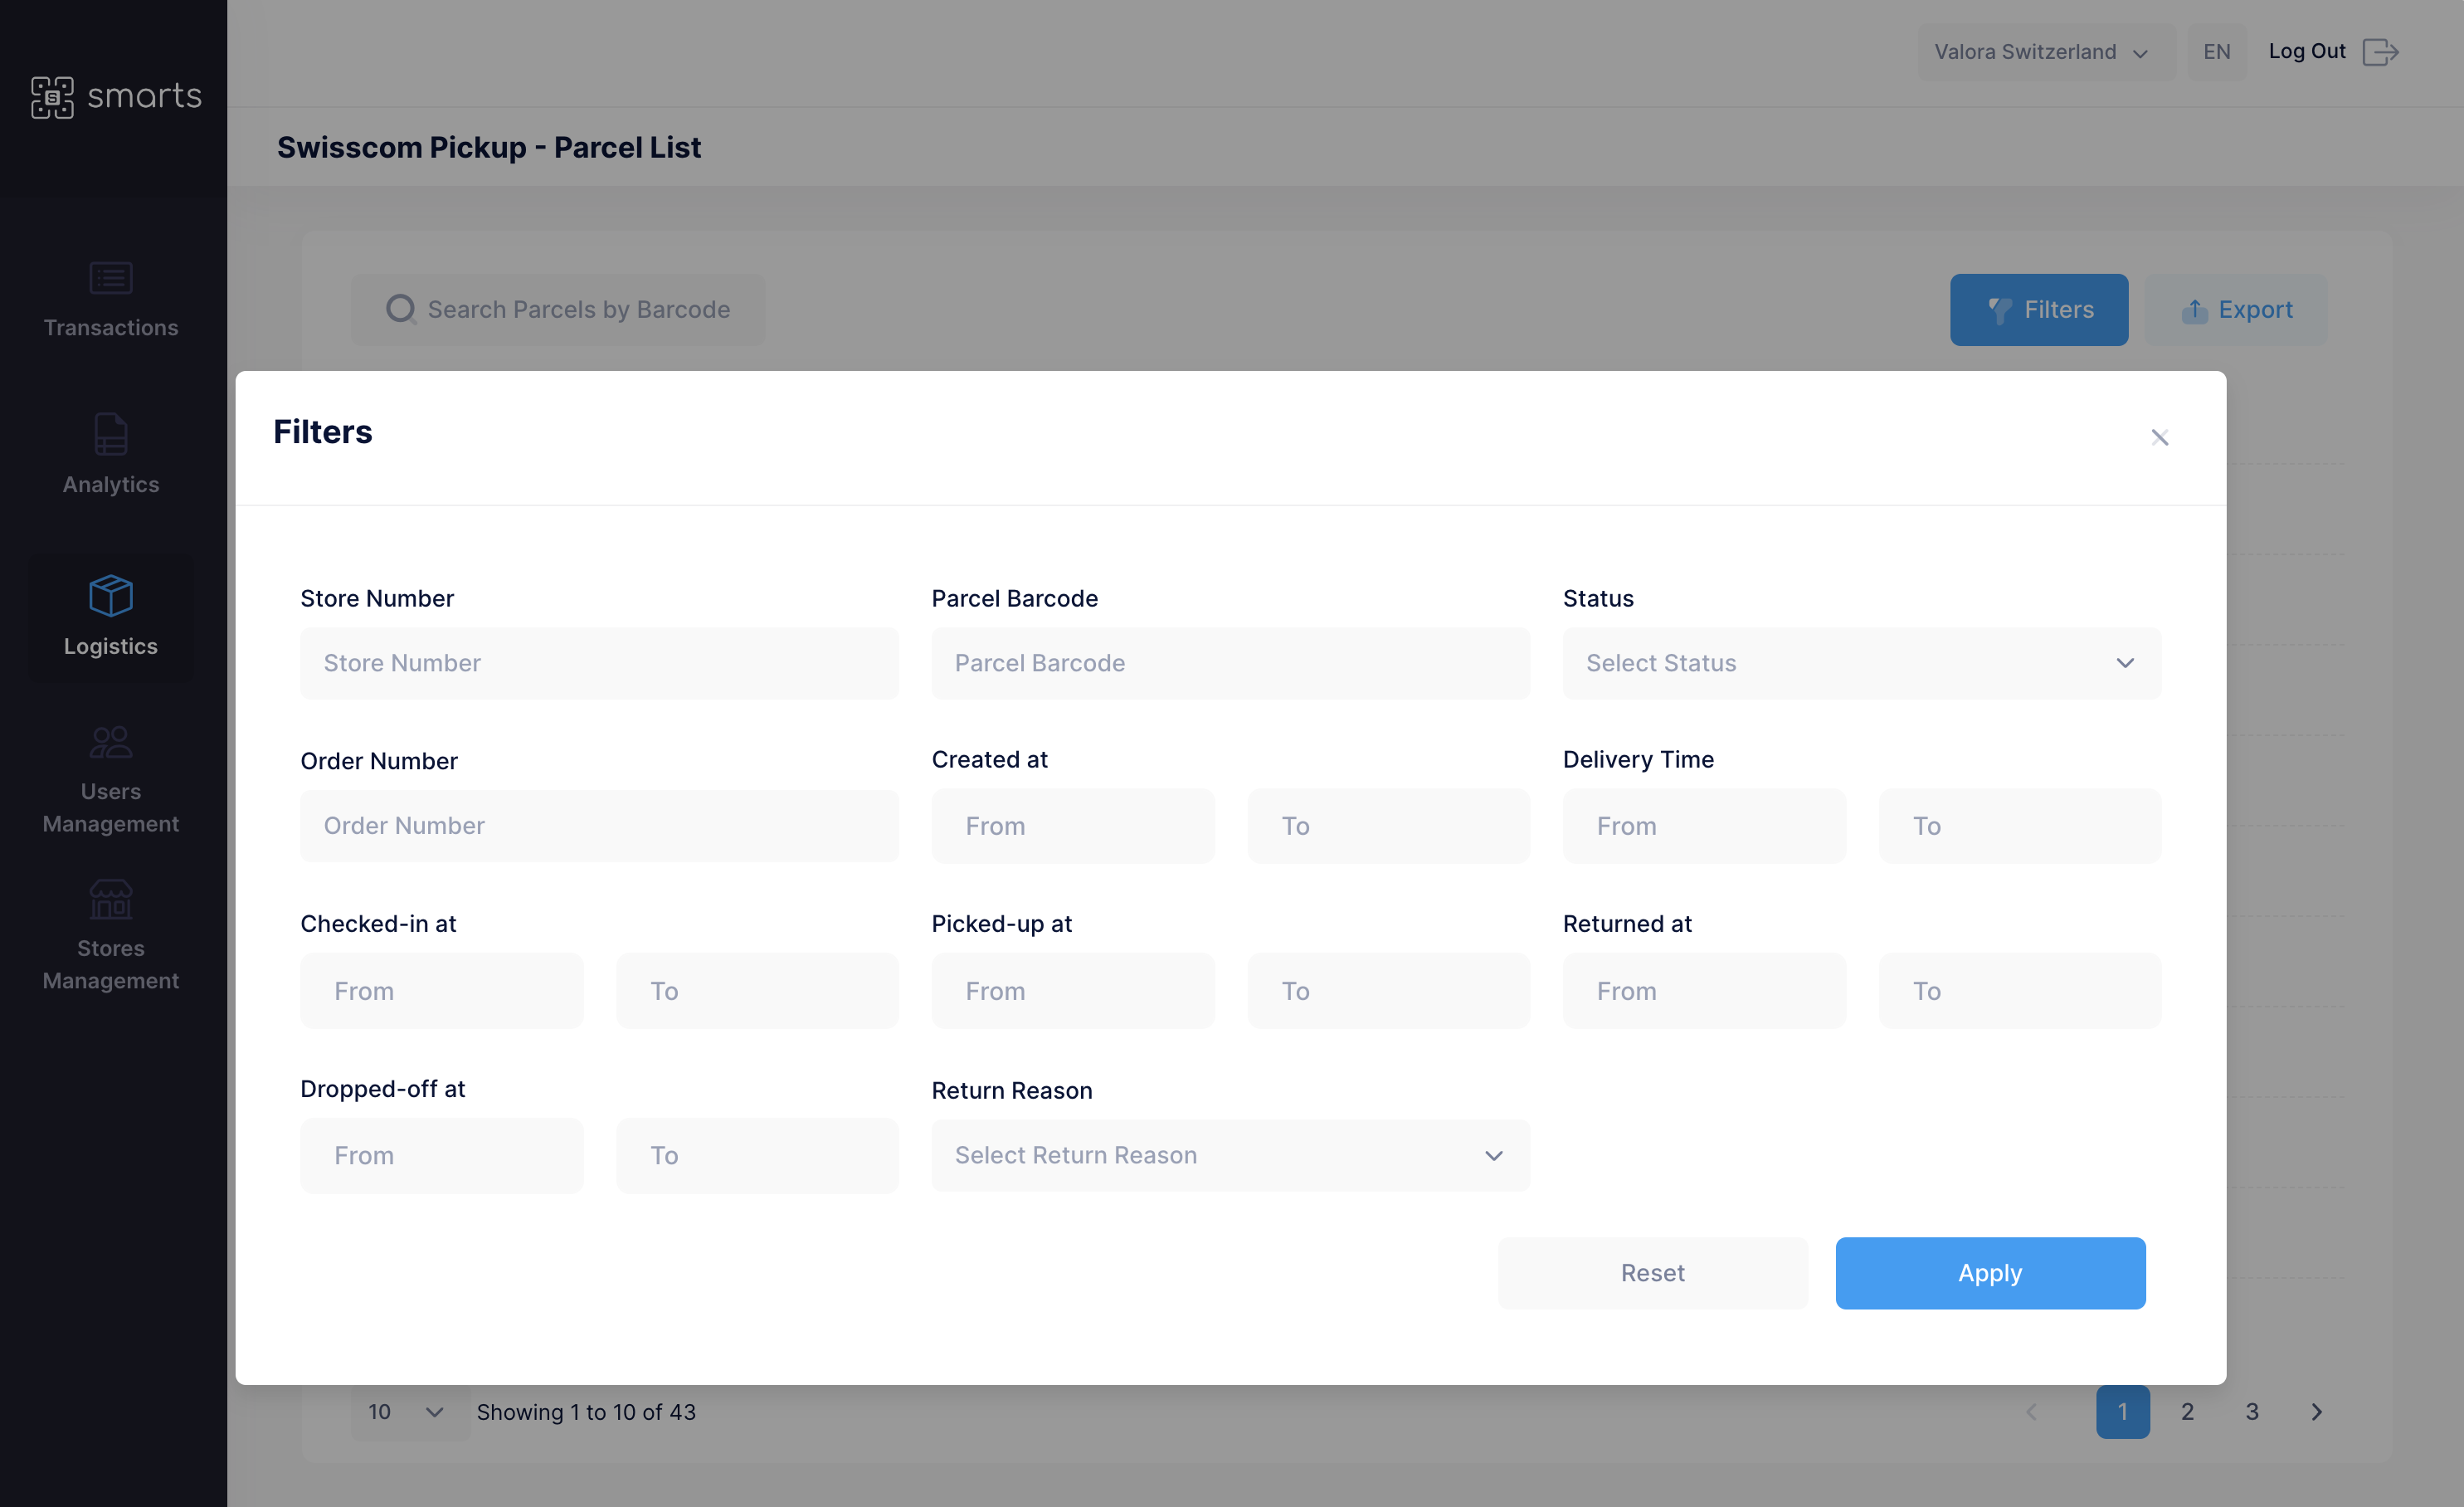This screenshot has height=1507, width=2464.
Task: Set Delivery Time From date
Action: point(1704,826)
